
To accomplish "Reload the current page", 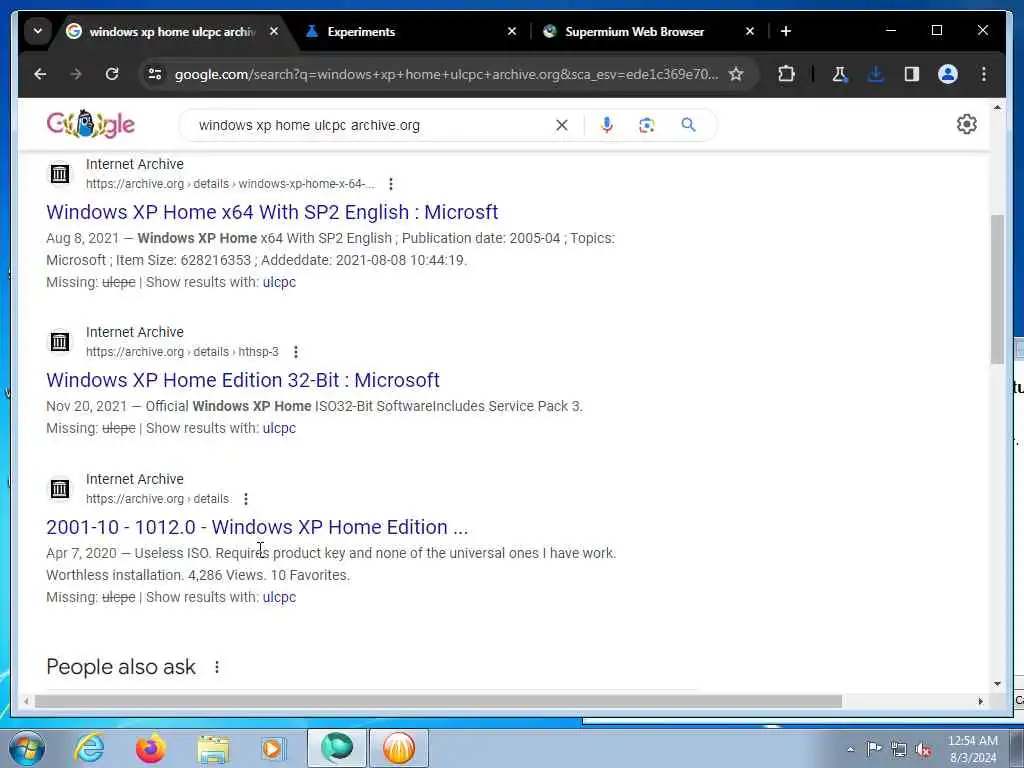I will [112, 74].
